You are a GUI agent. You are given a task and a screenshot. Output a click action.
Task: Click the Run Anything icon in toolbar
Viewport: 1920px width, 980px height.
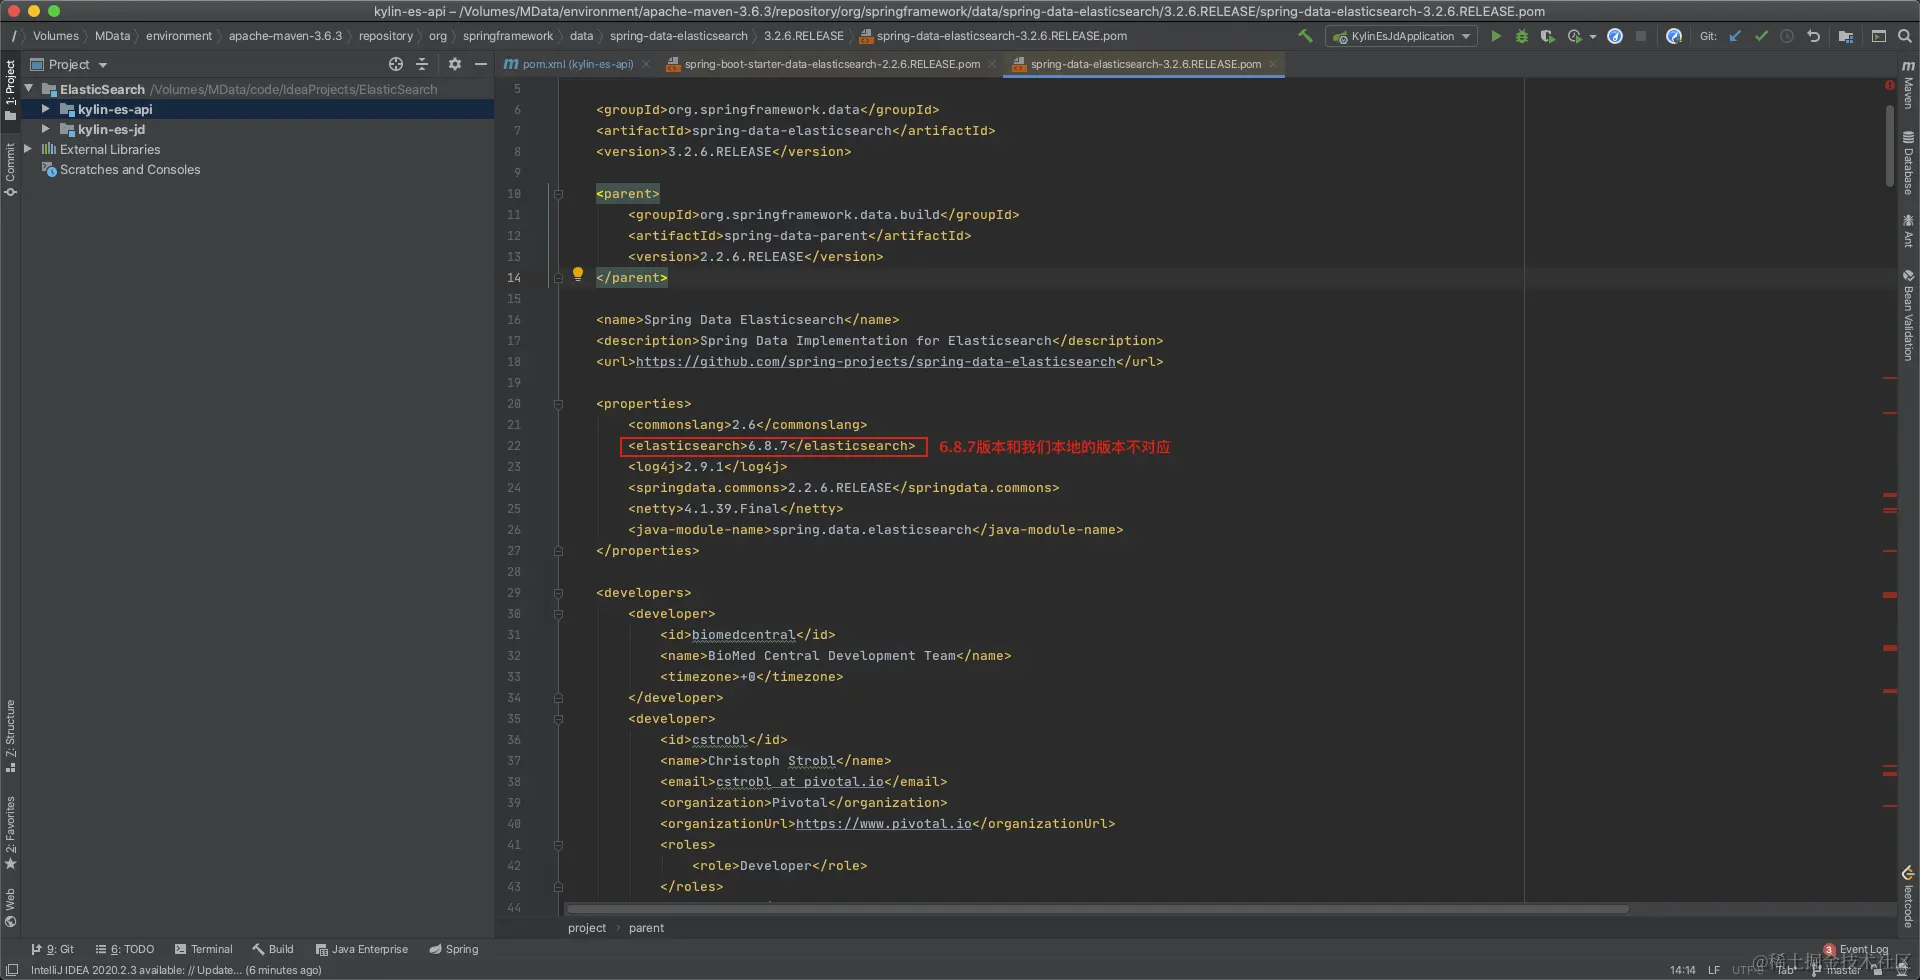[x=1879, y=36]
